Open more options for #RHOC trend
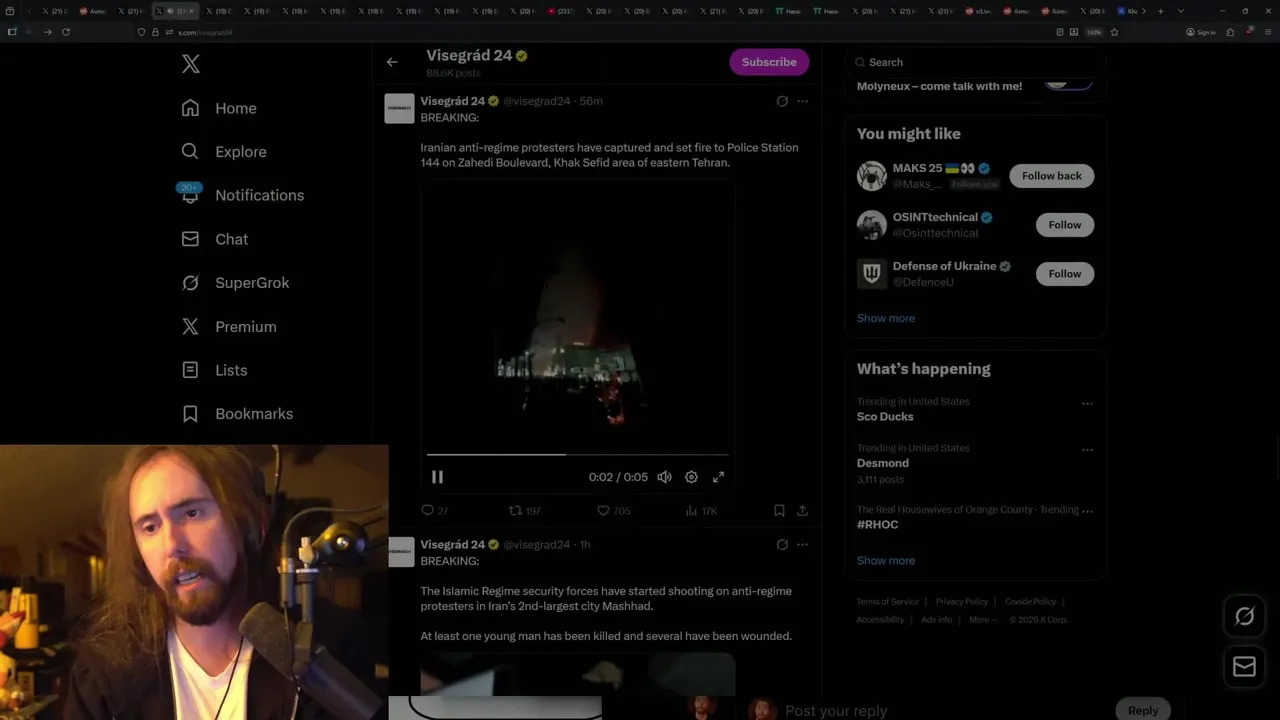The height and width of the screenshot is (720, 1280). pyautogui.click(x=1087, y=510)
